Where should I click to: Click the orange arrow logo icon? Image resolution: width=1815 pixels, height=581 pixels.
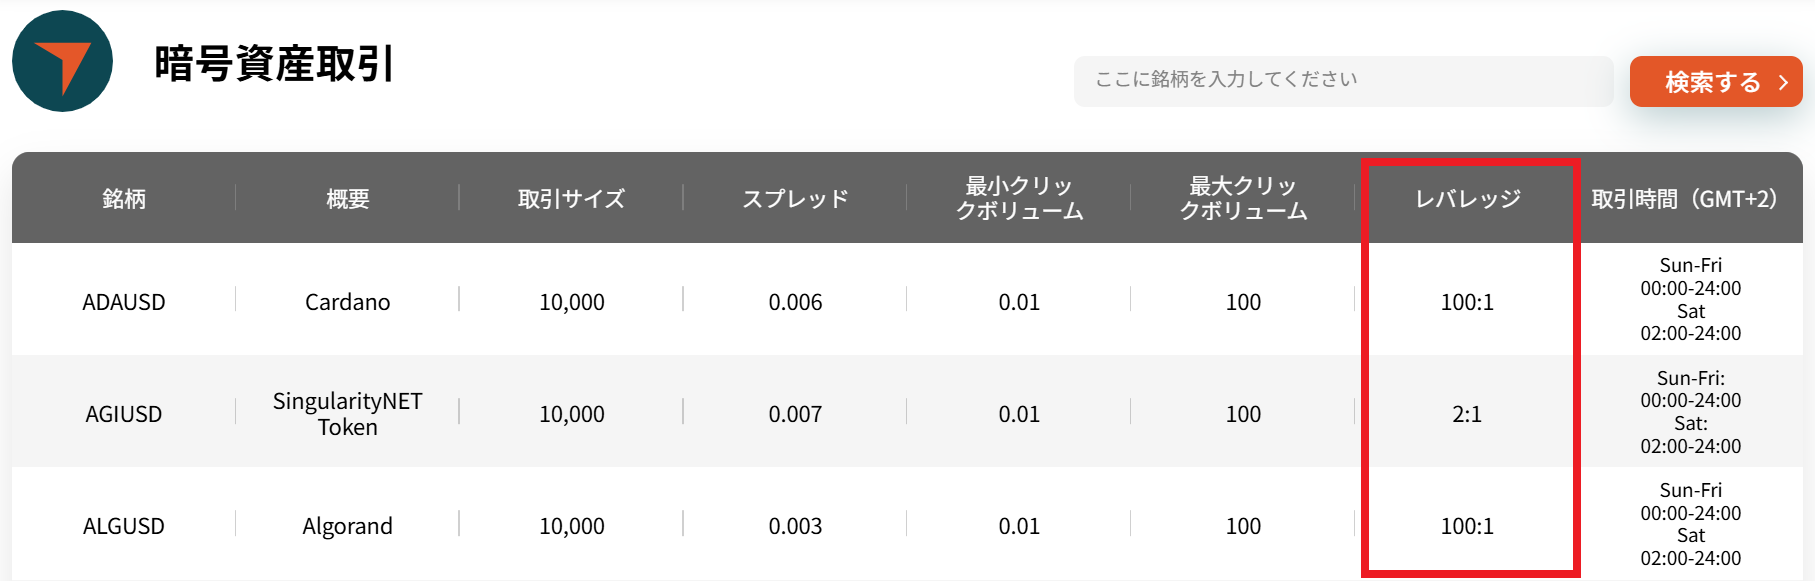(62, 62)
